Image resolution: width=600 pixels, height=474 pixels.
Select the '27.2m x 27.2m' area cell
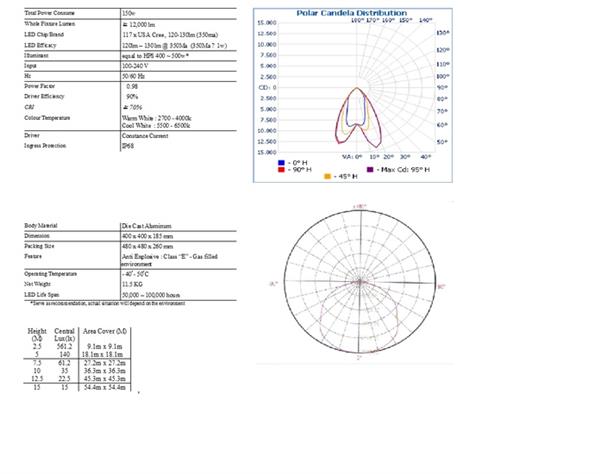click(105, 363)
